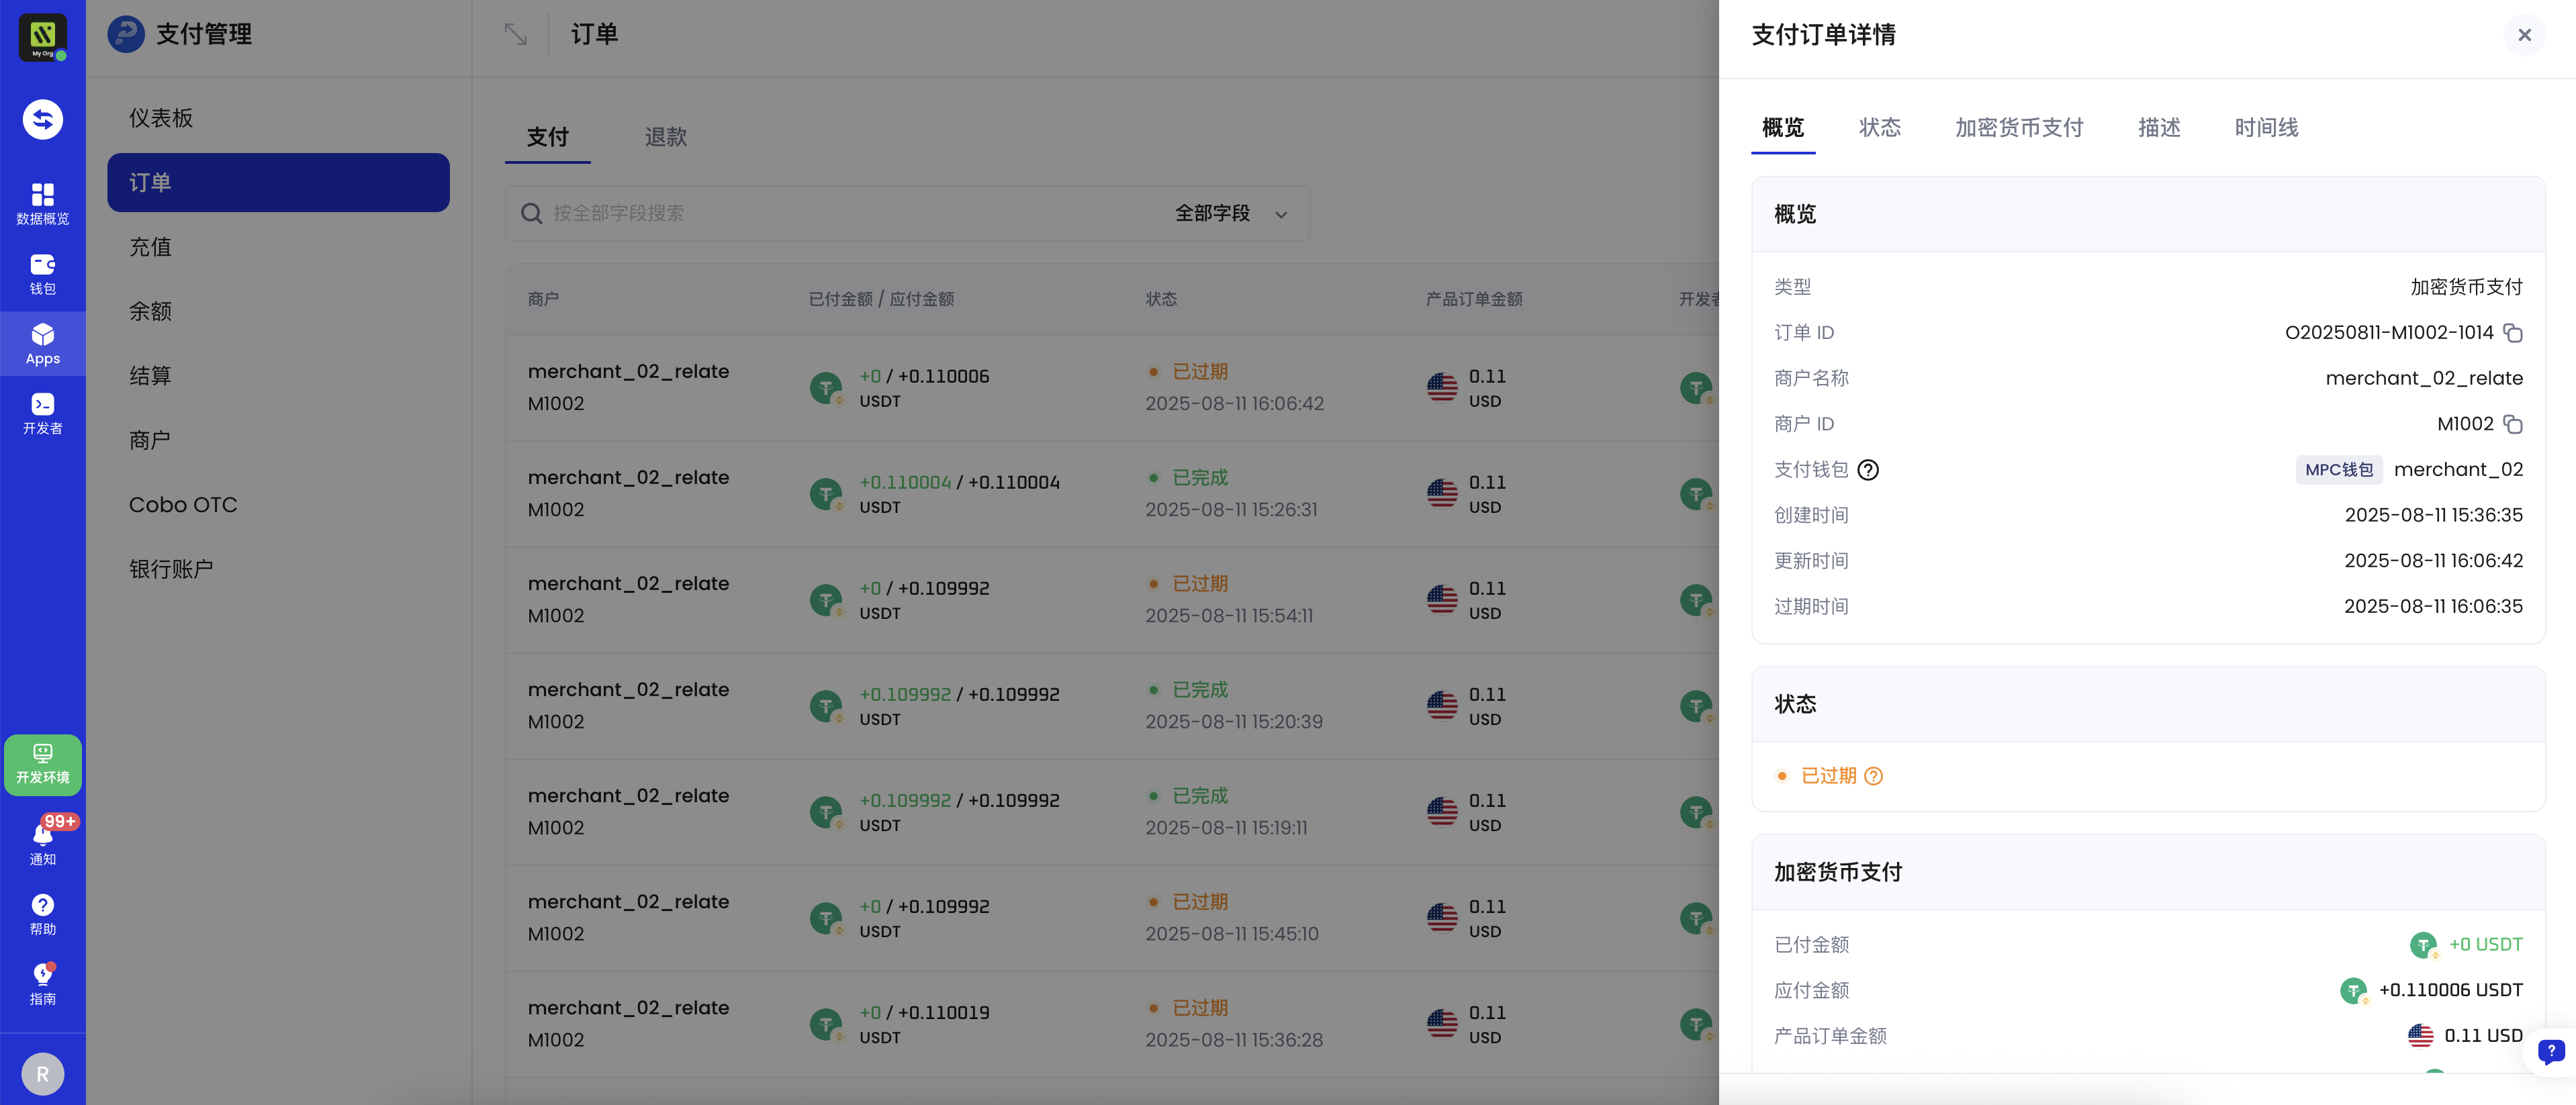Click the expand arrows icon beside 订单
2576x1105 pixels.
pos(515,35)
